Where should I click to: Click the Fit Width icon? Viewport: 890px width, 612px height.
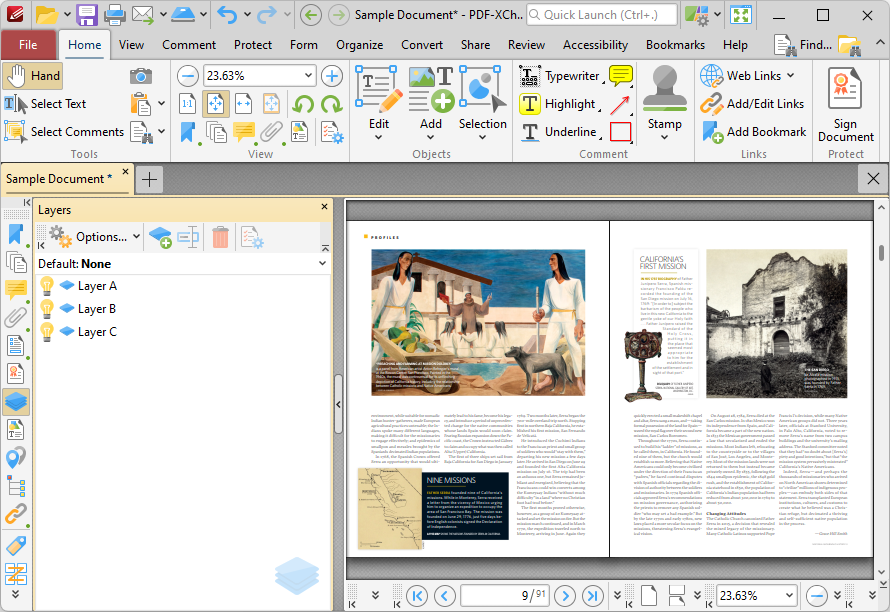click(243, 104)
